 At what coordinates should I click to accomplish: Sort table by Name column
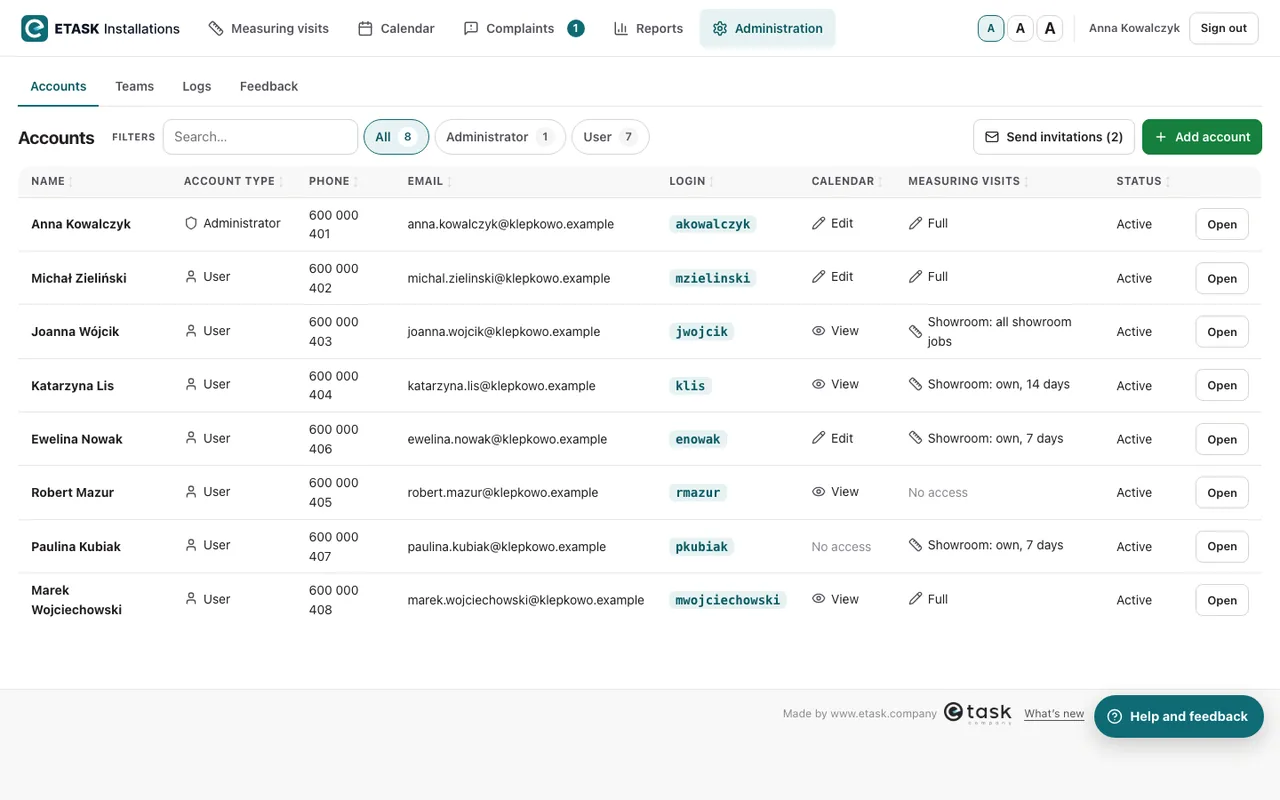click(52, 181)
